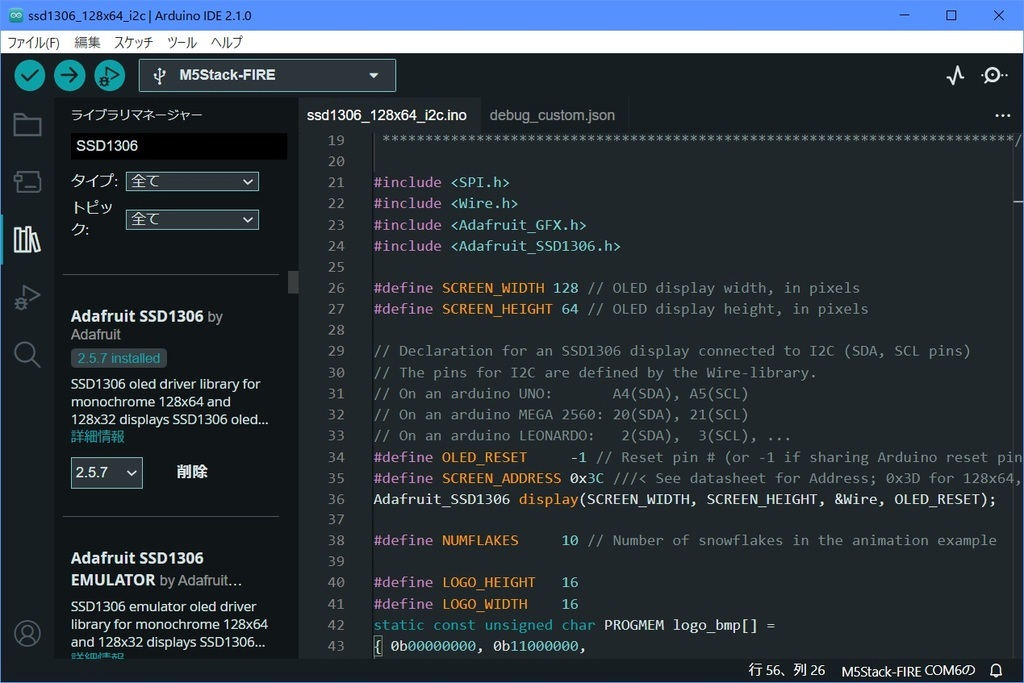This screenshot has width=1024, height=683.
Task: Open the Search sidebar icon
Action: click(27, 354)
